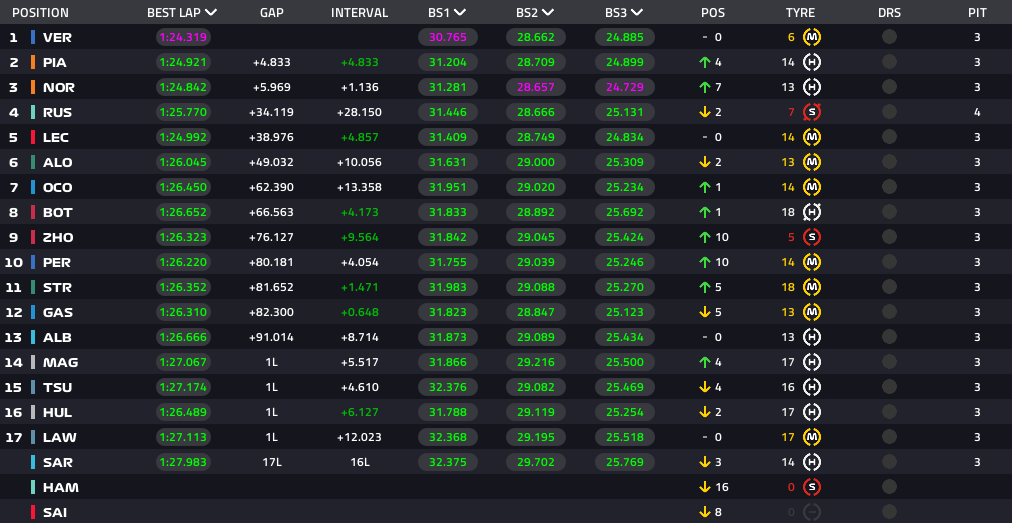1012x523 pixels.
Task: Click BOT's hard tyre icon
Action: coord(812,212)
